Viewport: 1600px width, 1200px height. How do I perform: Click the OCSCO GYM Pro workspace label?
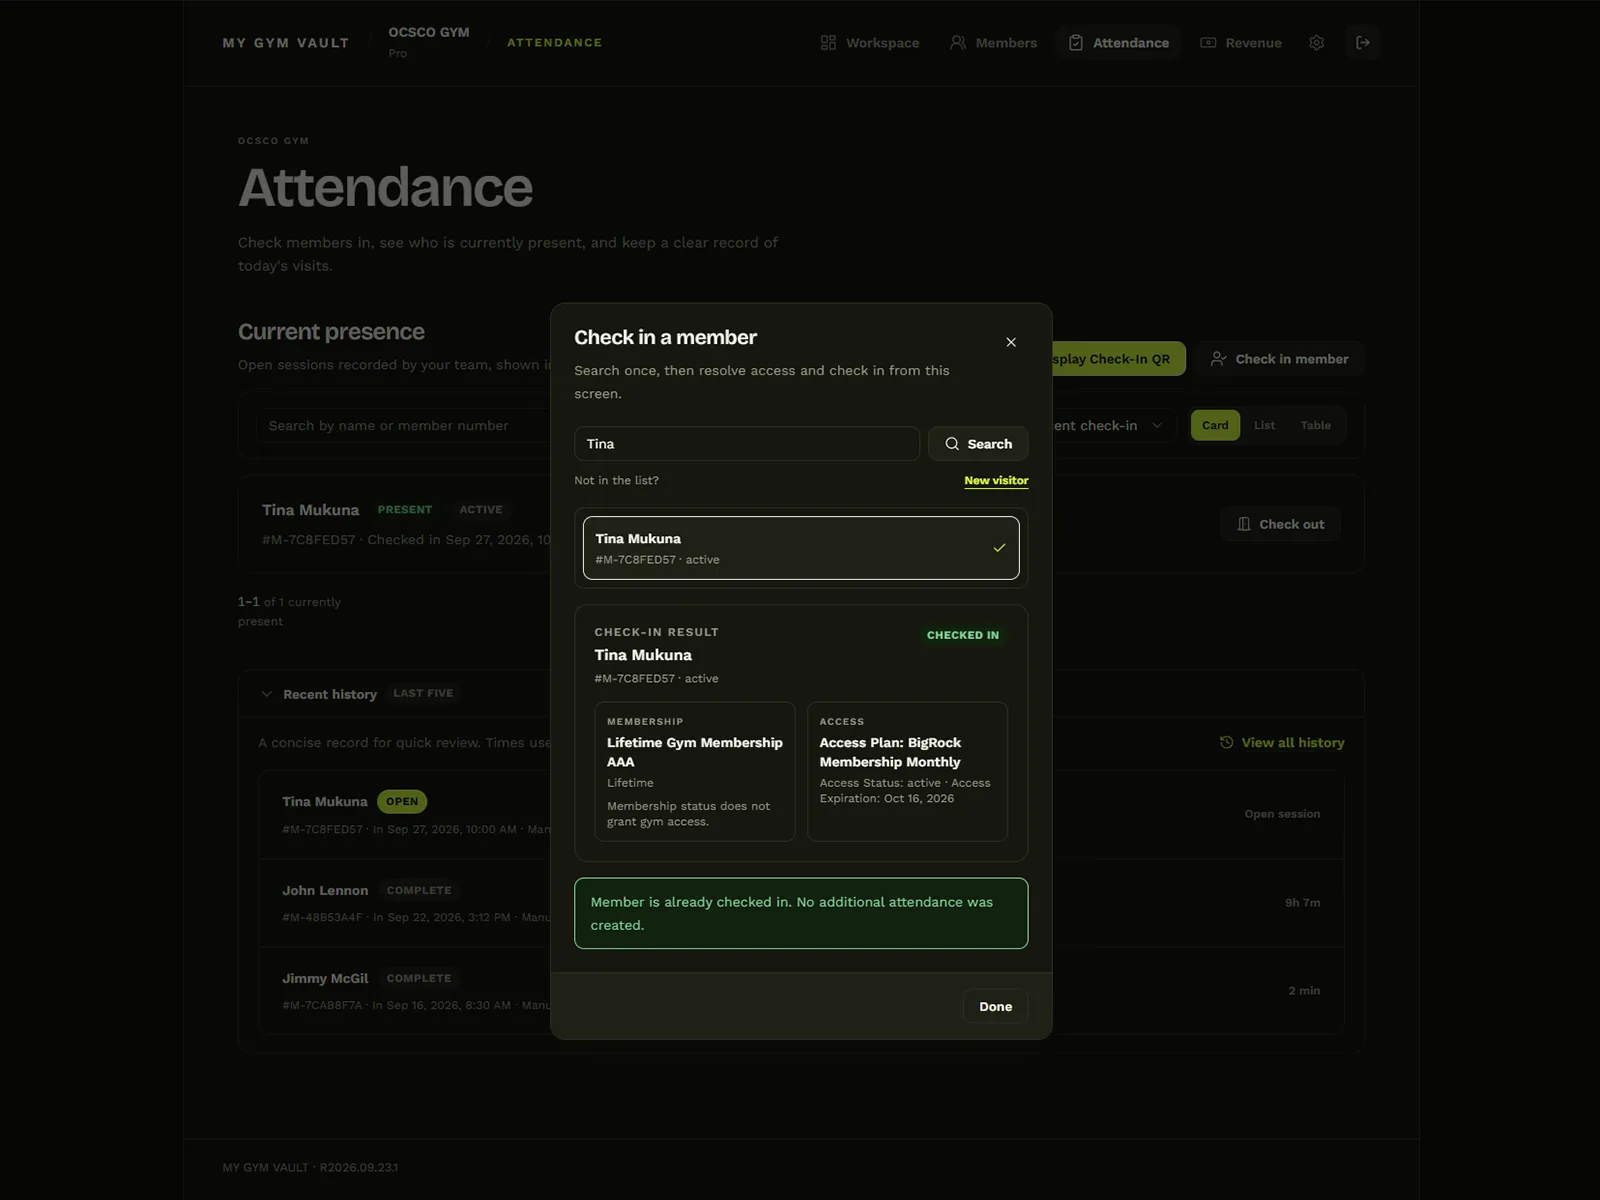point(429,42)
